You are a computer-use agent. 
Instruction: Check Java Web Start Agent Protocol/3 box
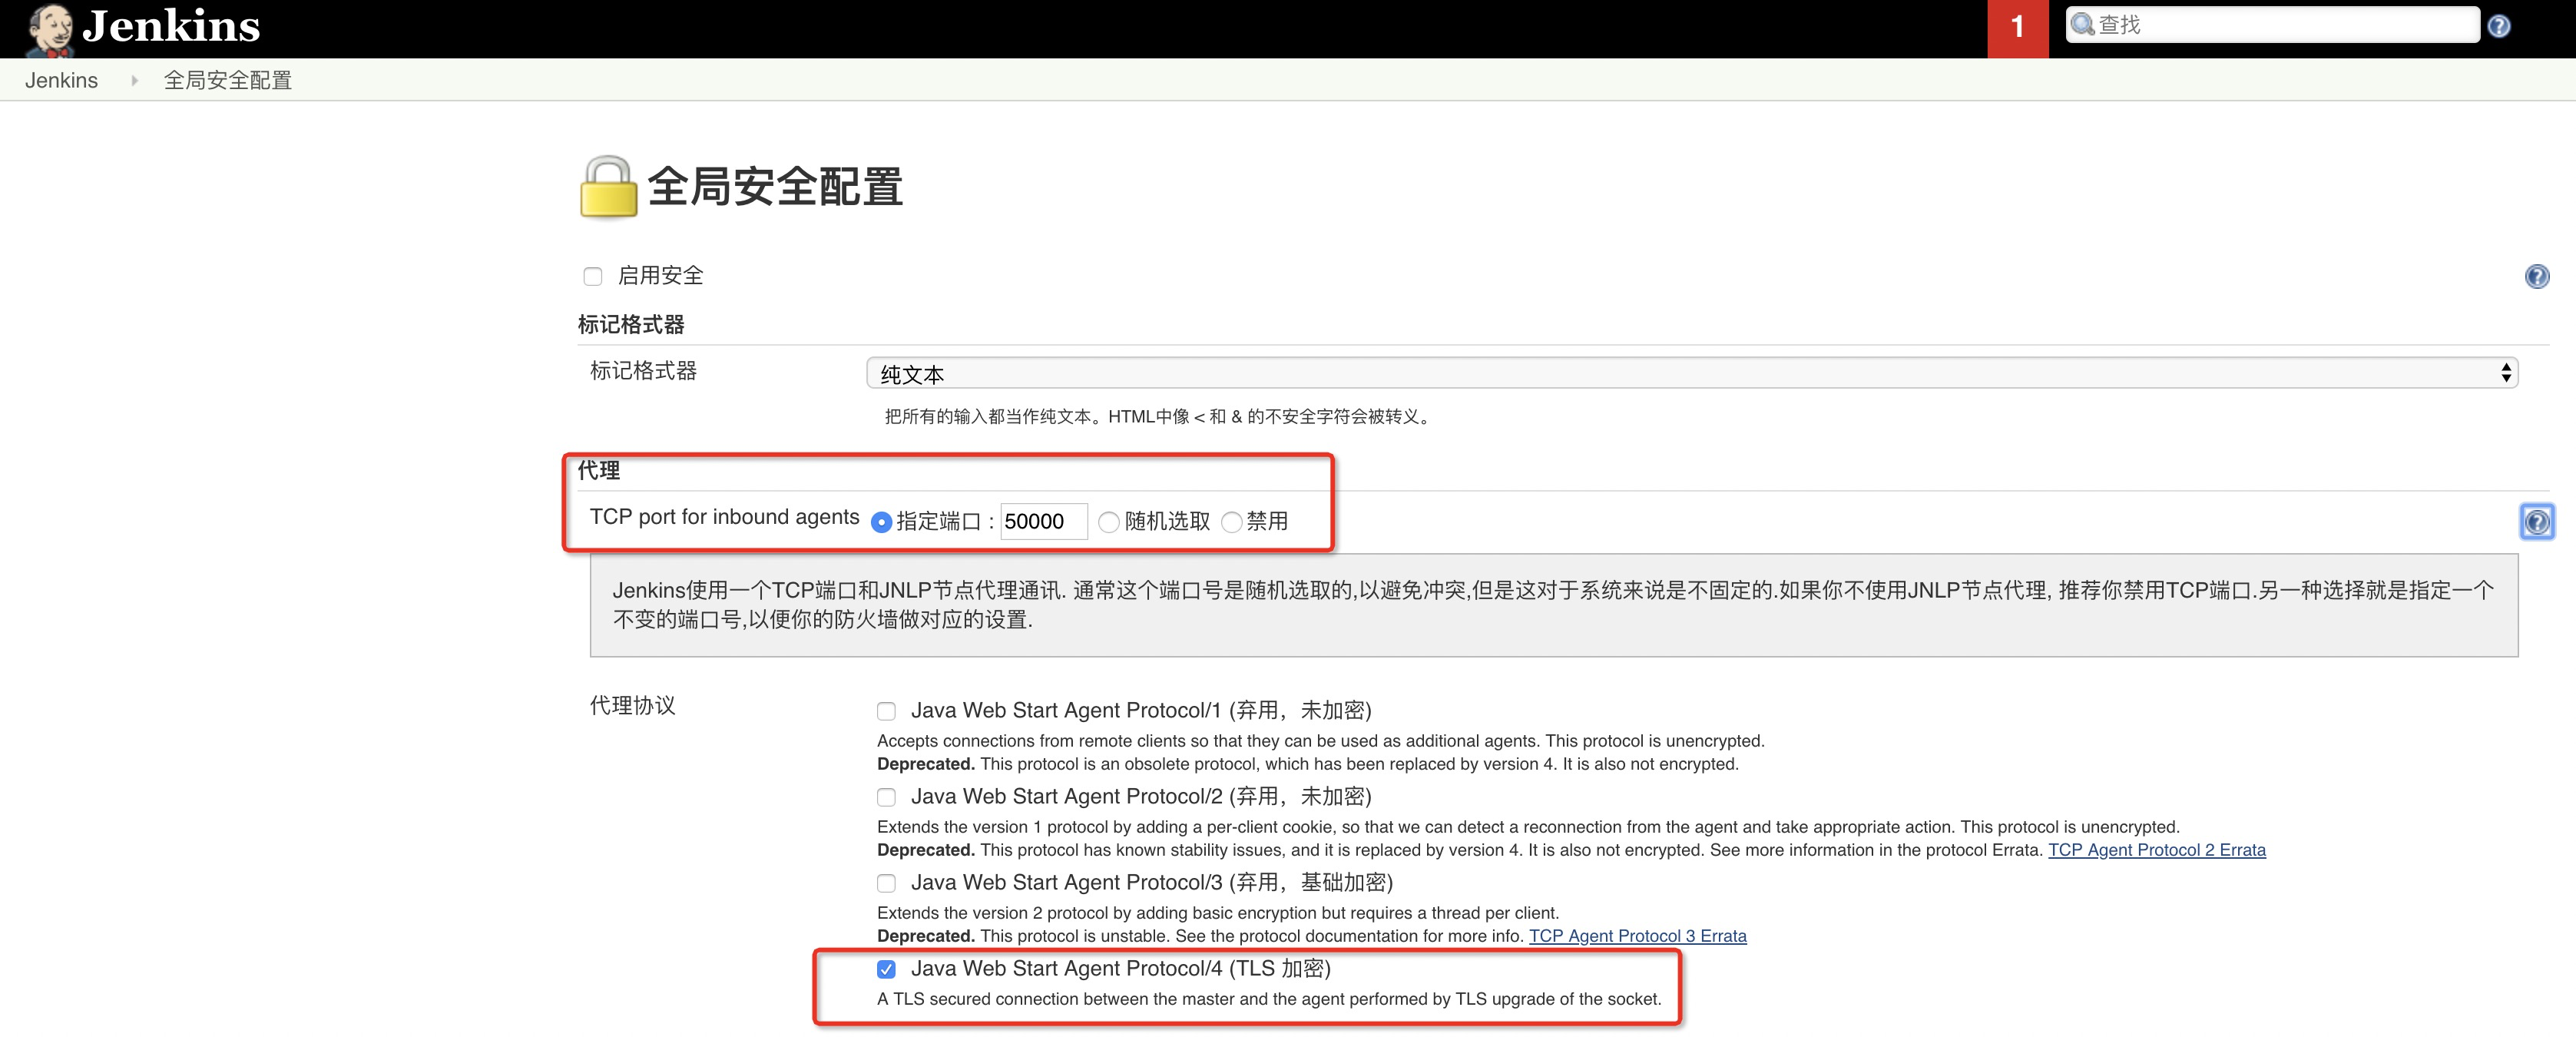[x=886, y=883]
